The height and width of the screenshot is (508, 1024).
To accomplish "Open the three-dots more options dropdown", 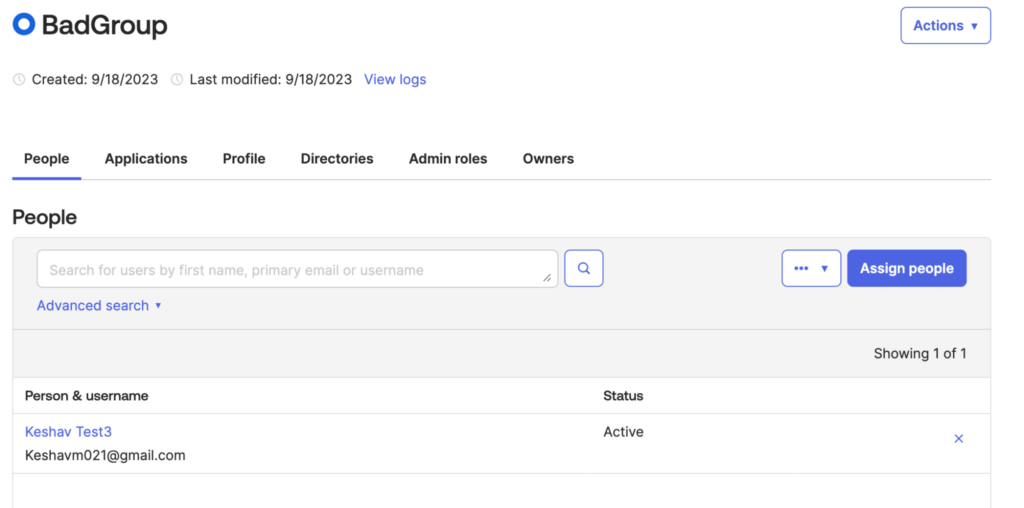I will 811,268.
